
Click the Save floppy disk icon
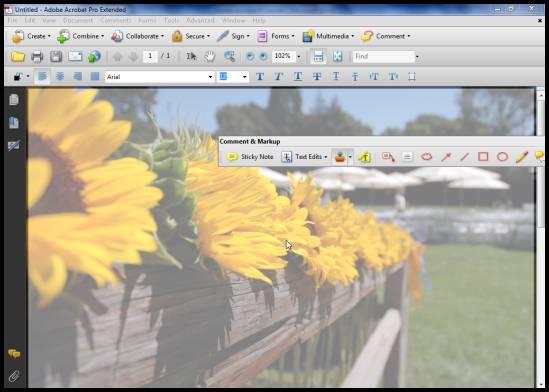click(x=56, y=56)
